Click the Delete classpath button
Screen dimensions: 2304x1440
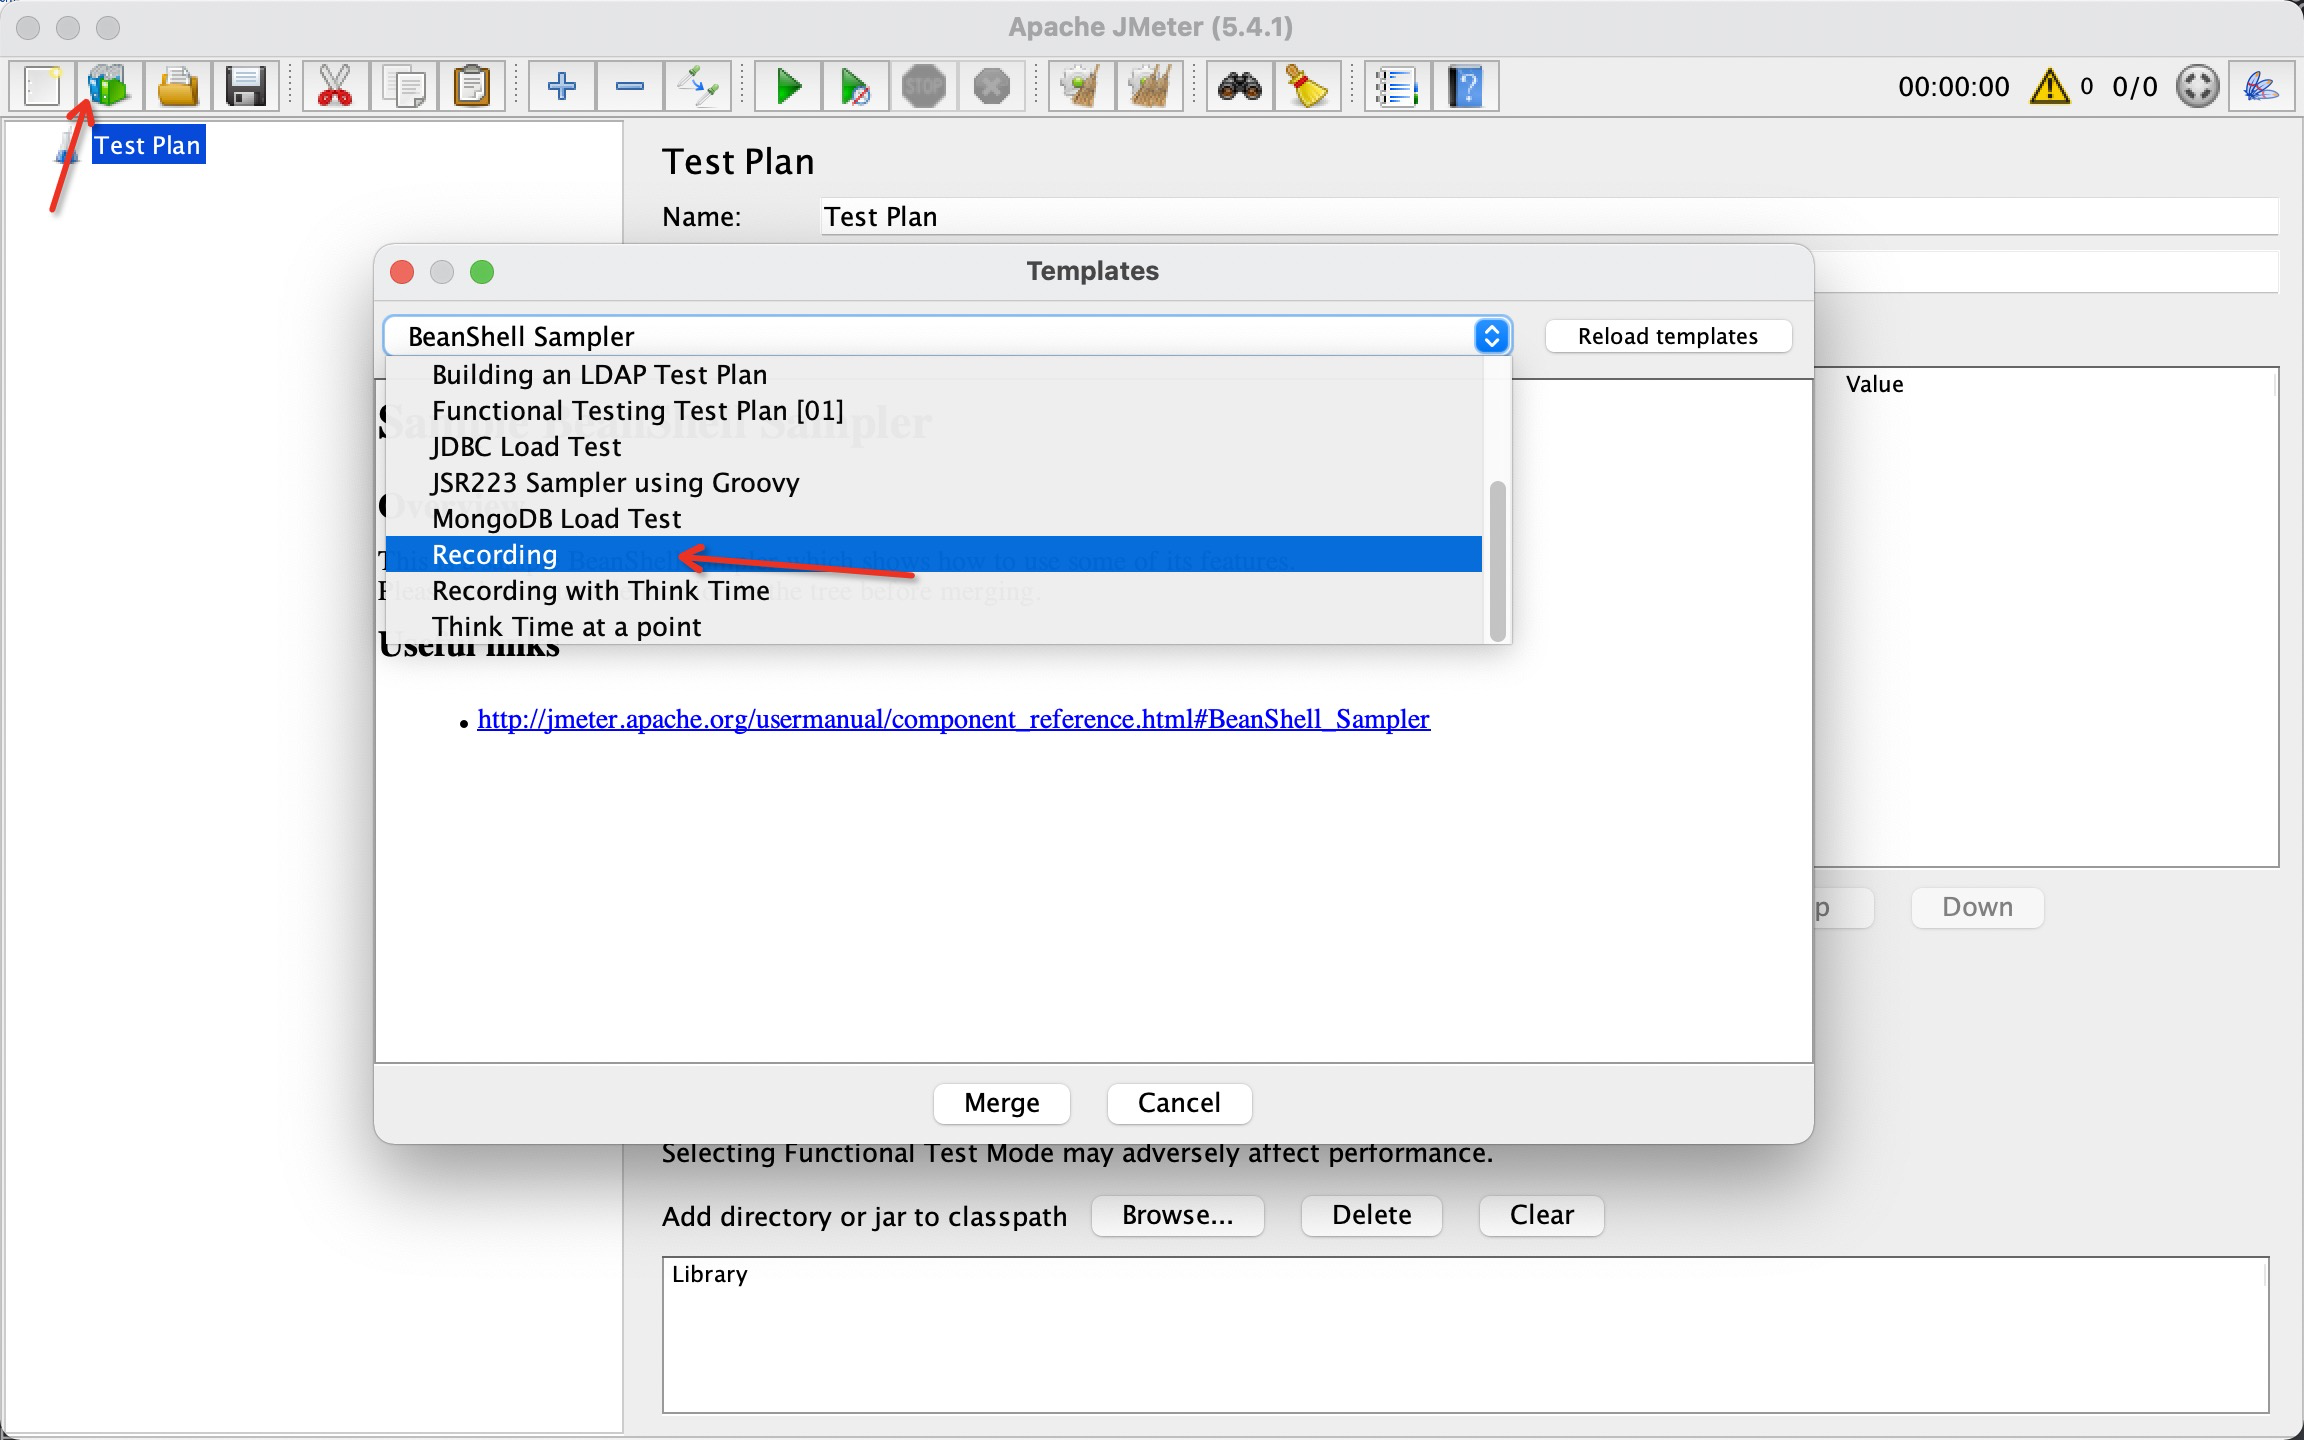click(1372, 1215)
